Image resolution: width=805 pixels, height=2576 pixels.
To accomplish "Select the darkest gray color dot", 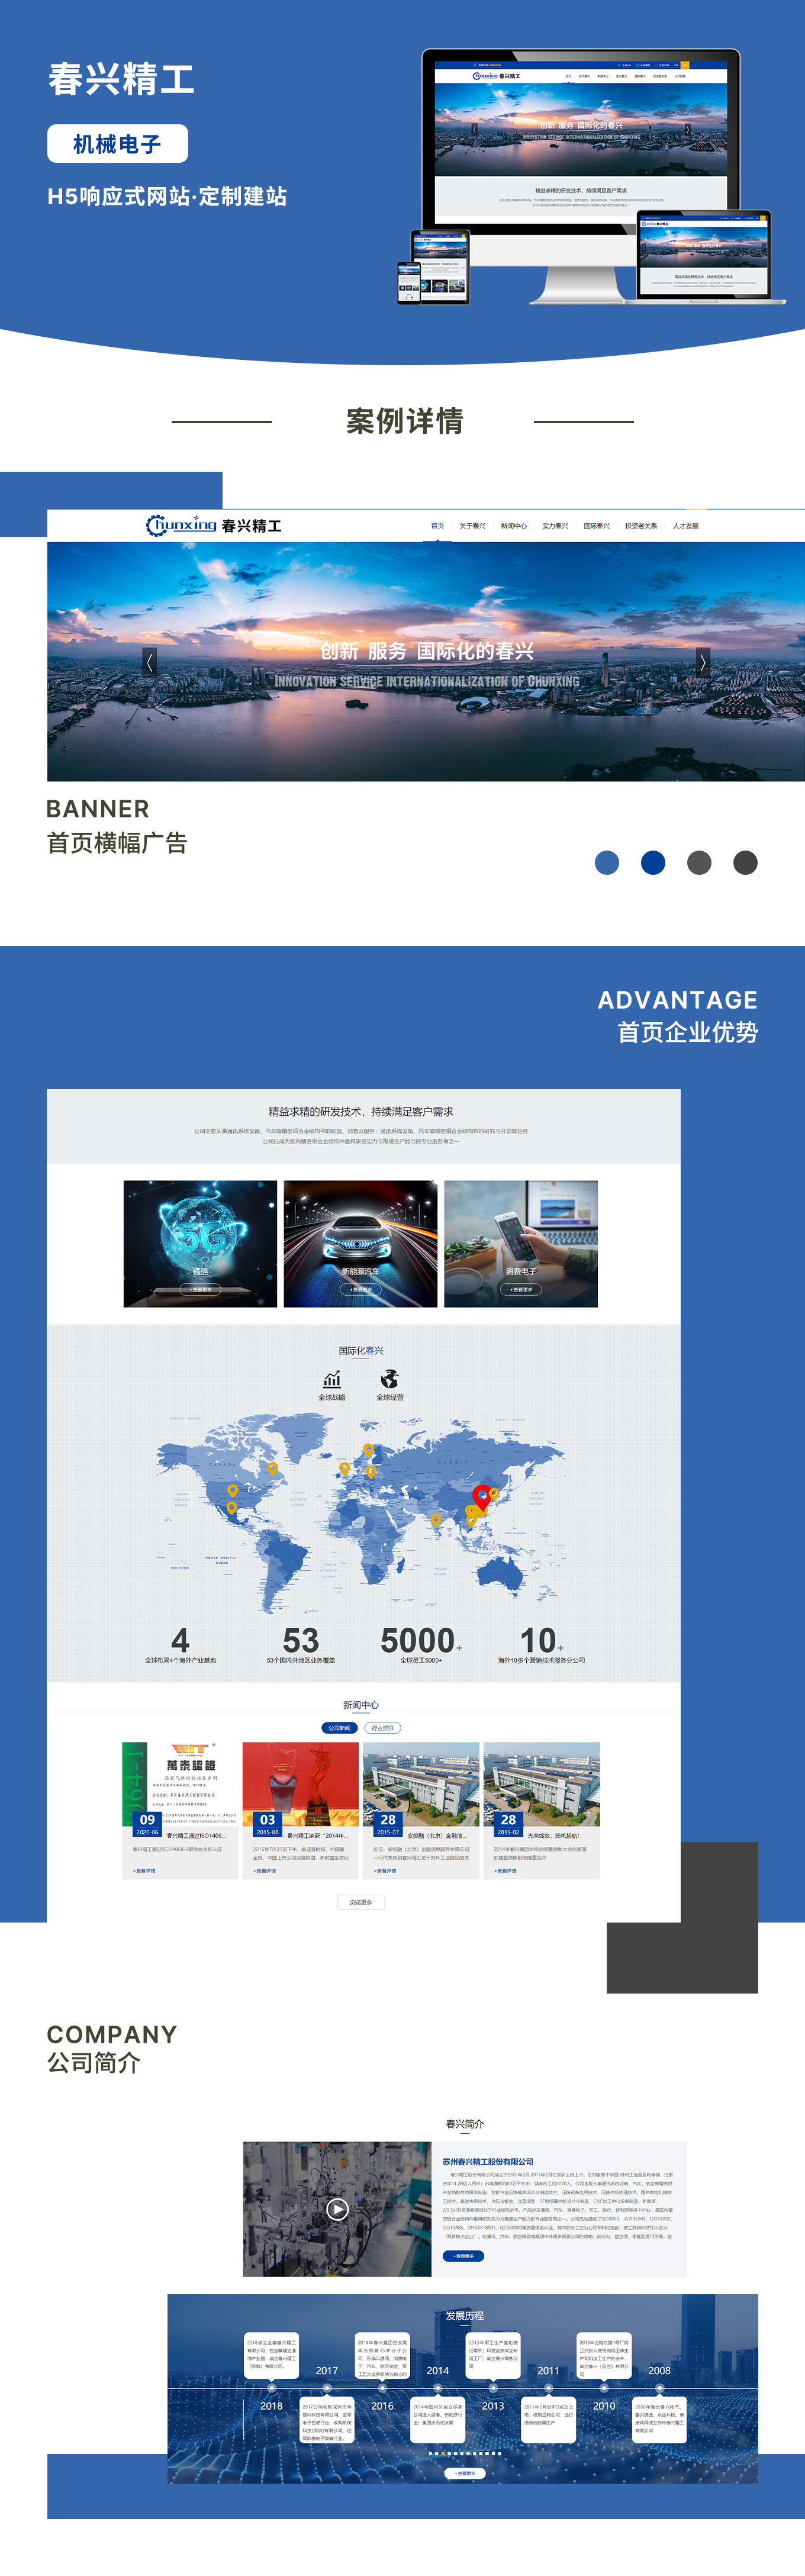I will [x=745, y=863].
